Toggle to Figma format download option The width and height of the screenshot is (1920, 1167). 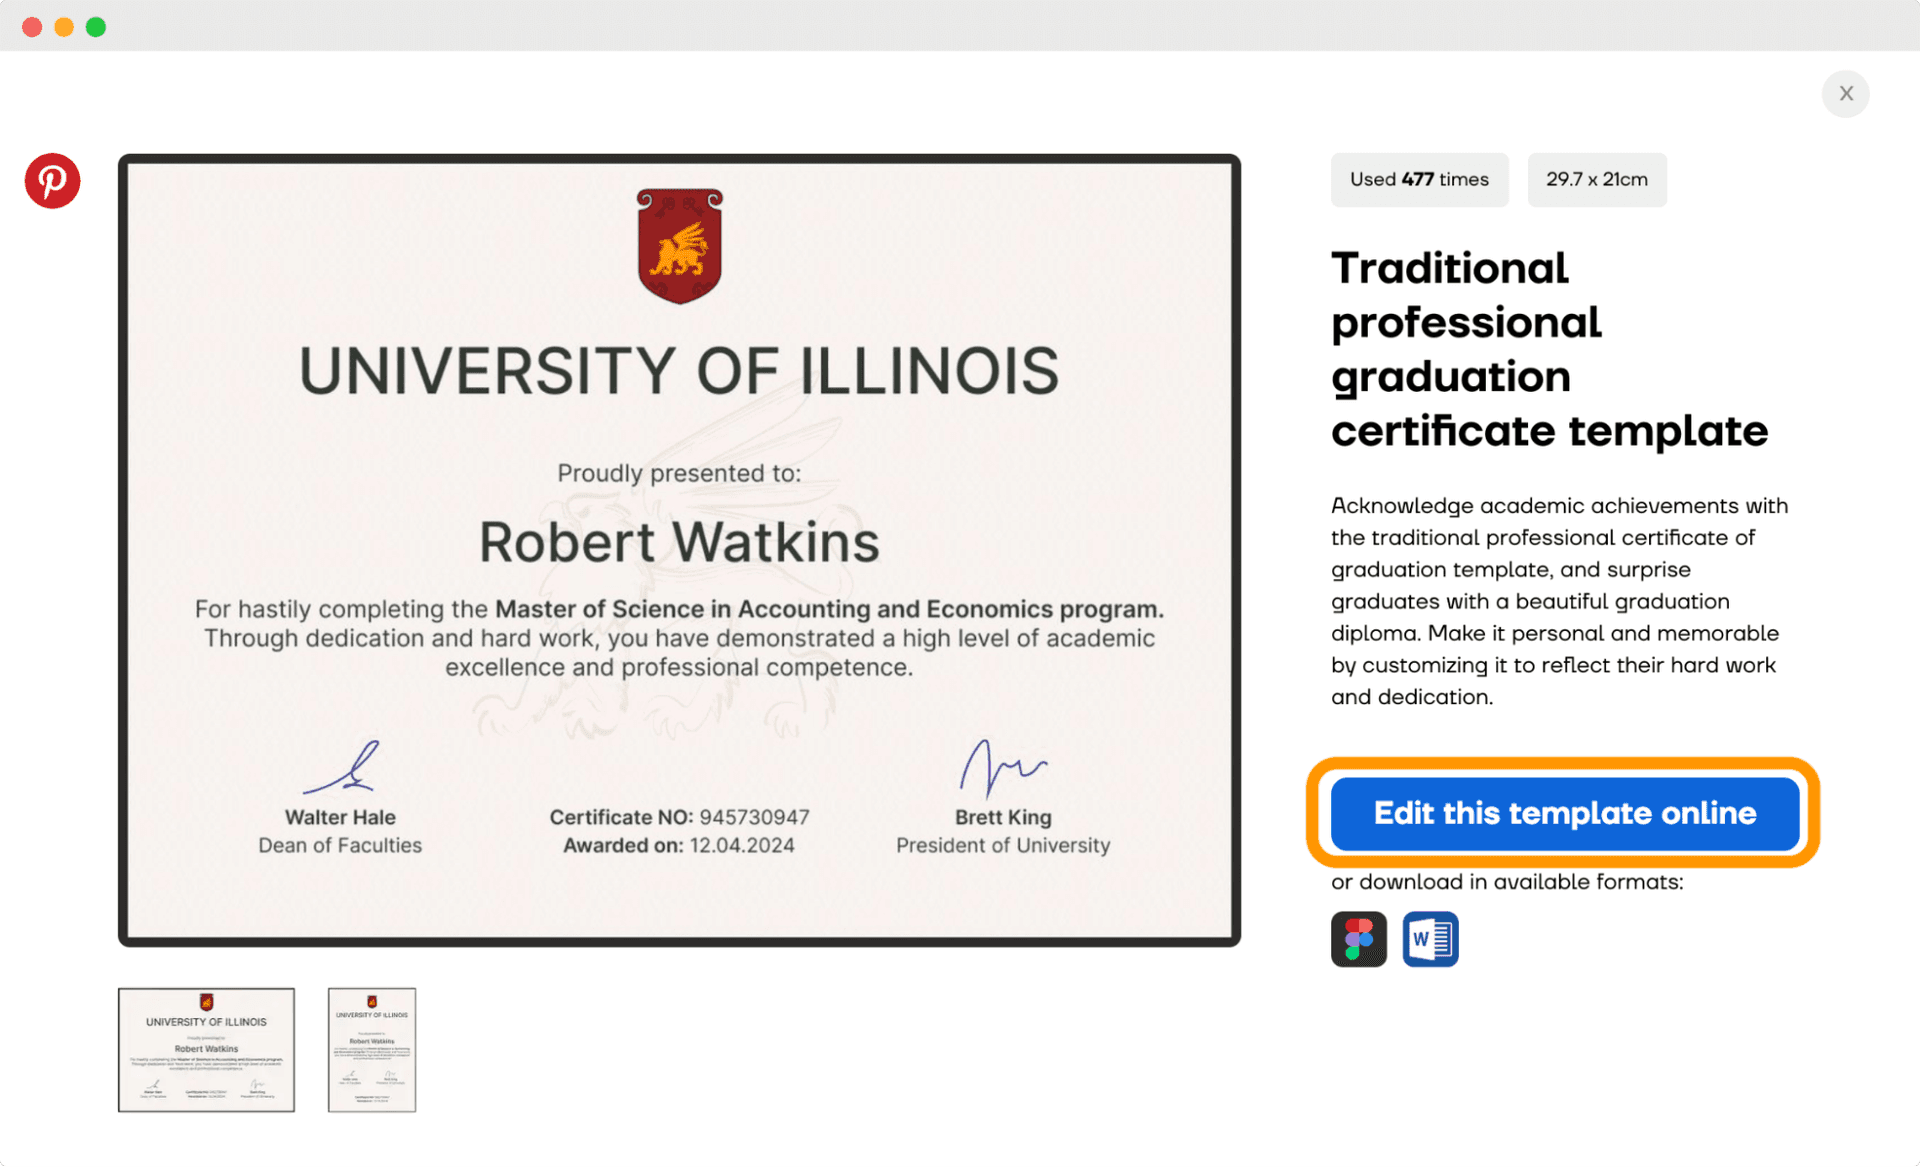point(1360,939)
